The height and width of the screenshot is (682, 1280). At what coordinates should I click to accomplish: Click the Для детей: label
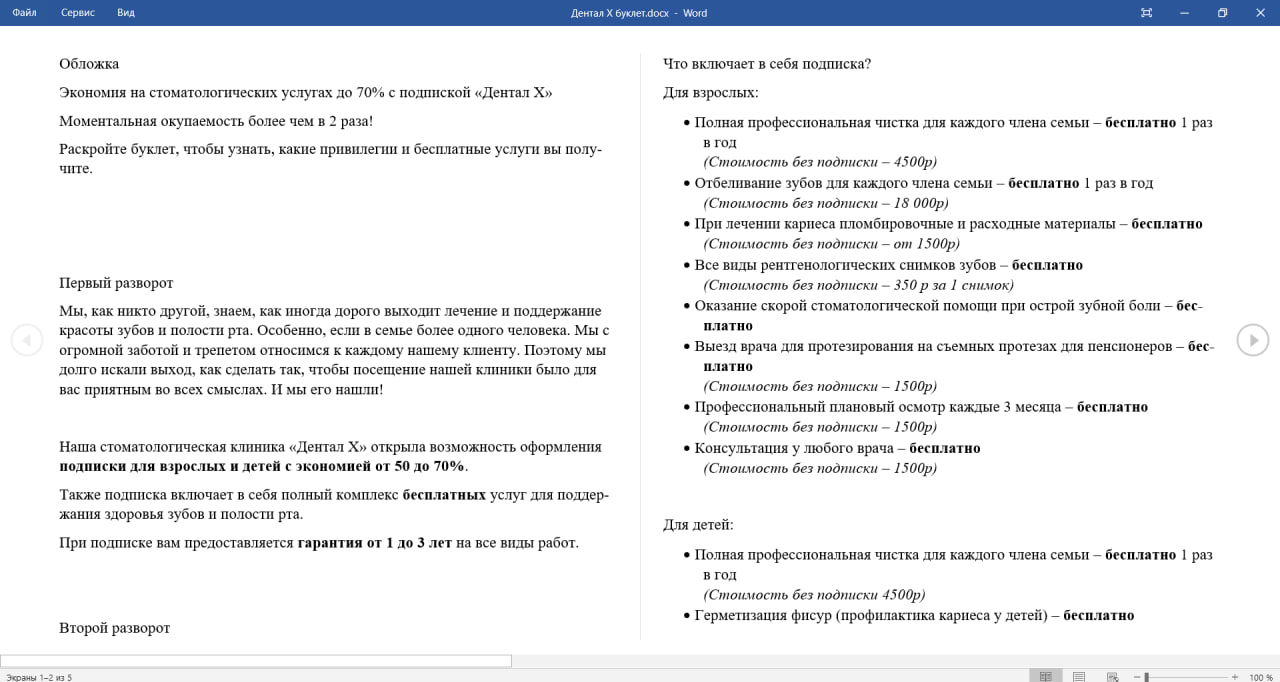(x=698, y=524)
